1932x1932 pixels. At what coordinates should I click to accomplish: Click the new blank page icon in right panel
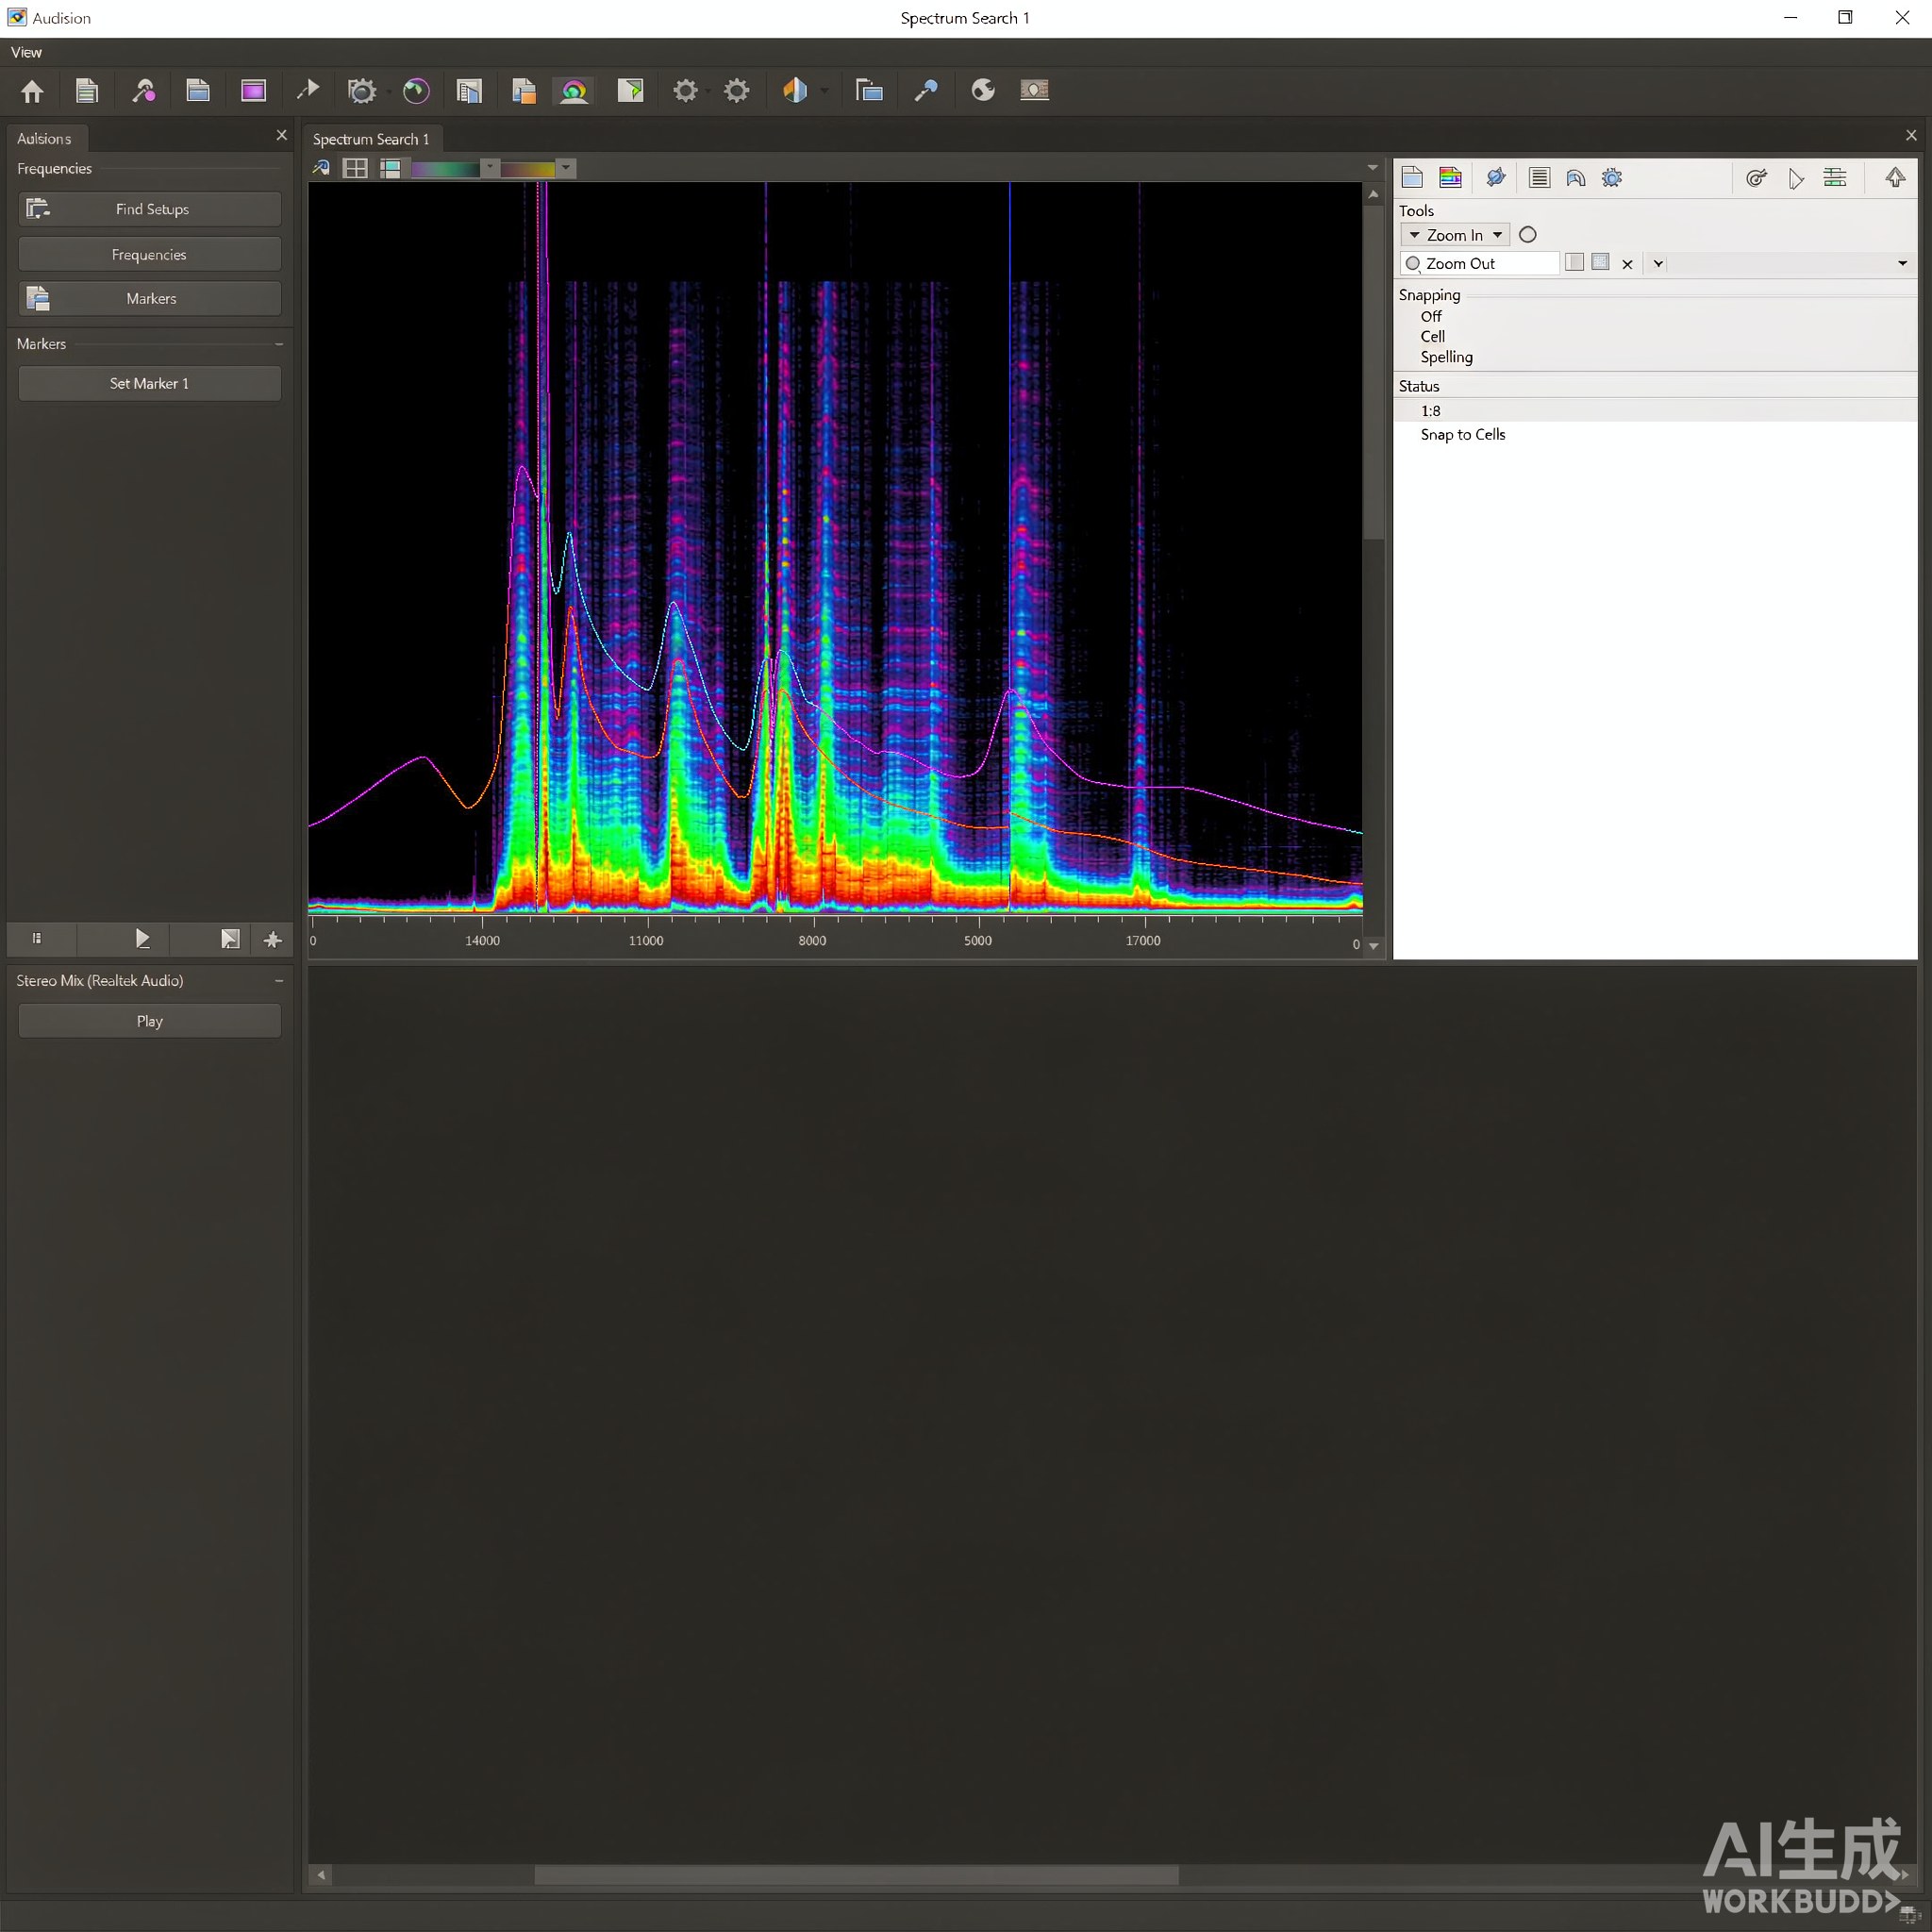point(1412,178)
